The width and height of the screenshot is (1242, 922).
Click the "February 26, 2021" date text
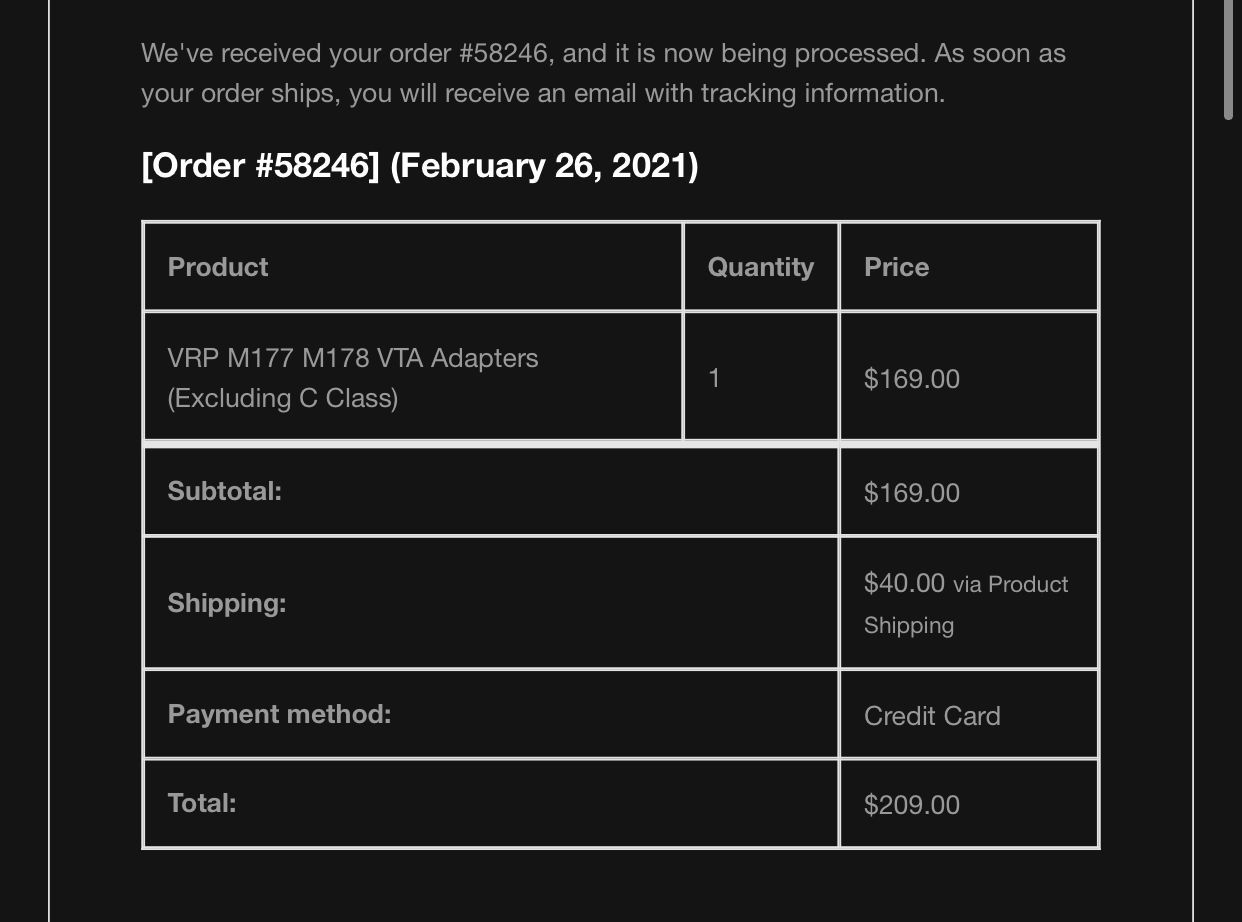point(543,165)
